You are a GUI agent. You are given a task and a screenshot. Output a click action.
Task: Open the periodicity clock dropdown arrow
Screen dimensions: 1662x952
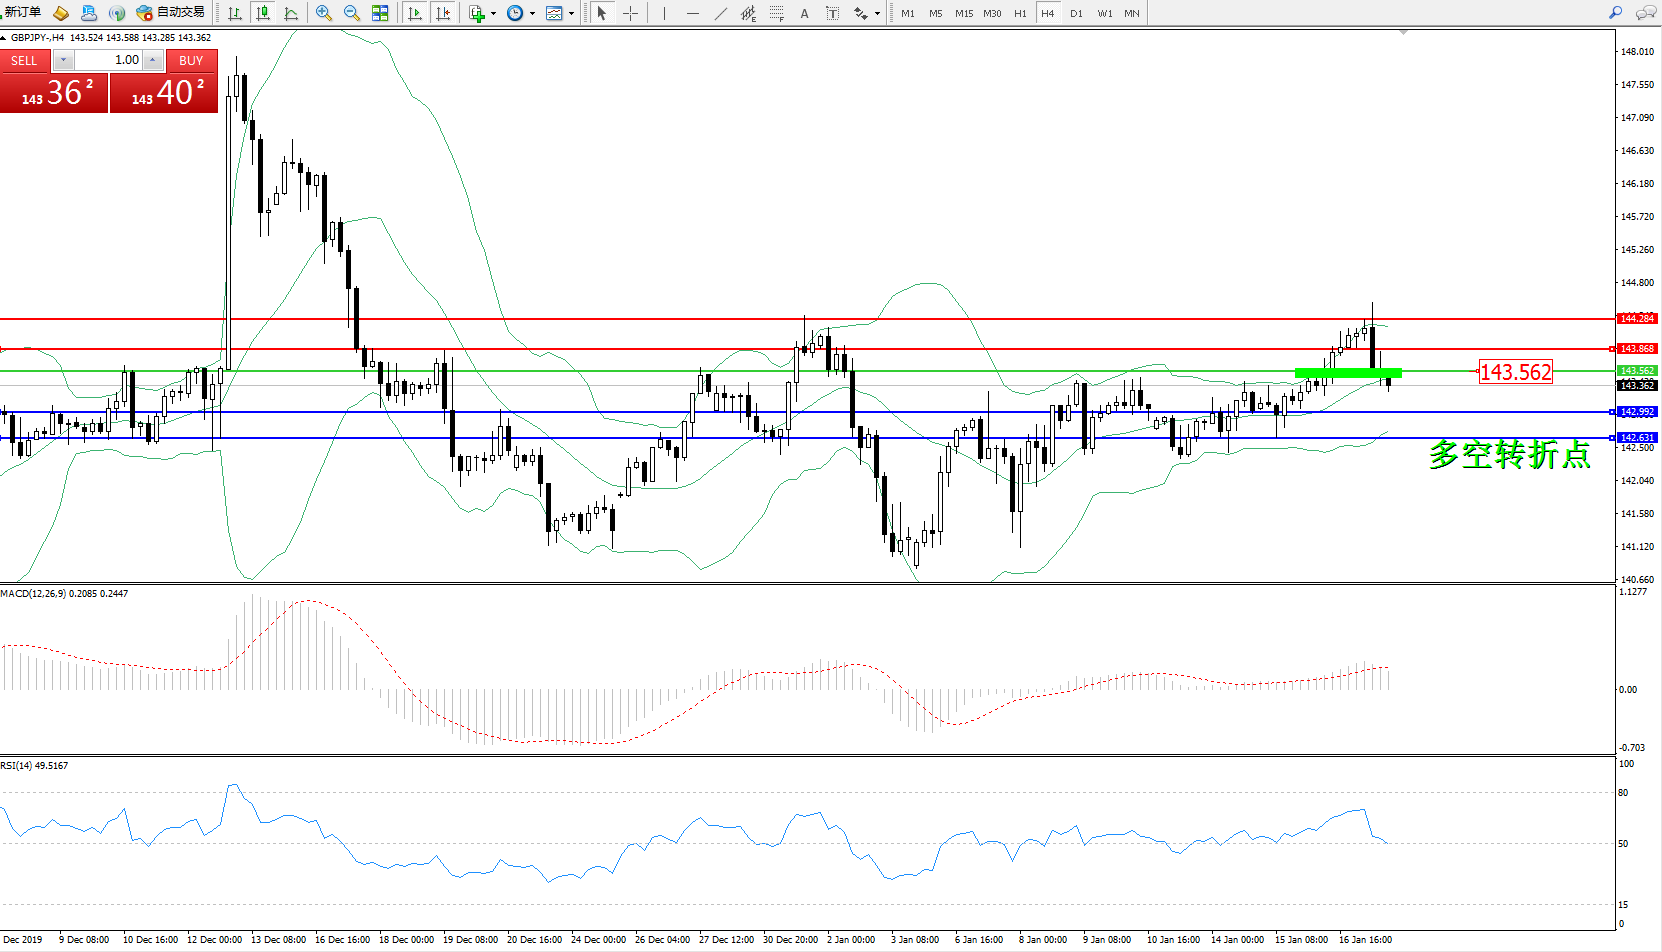tap(532, 14)
